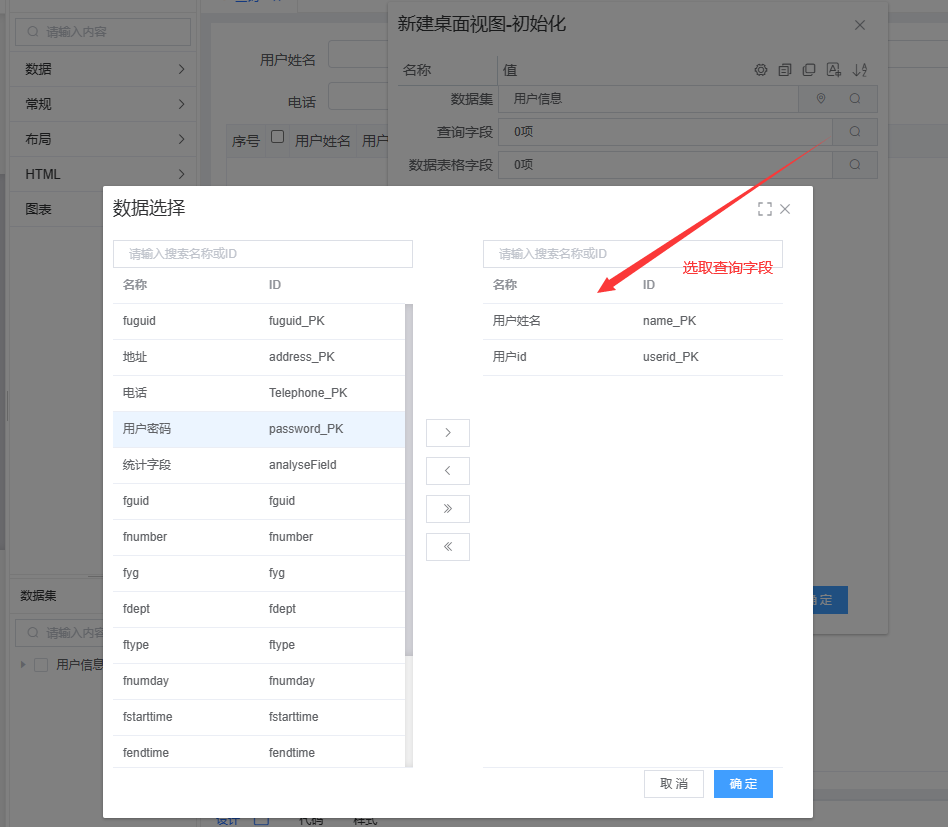The height and width of the screenshot is (827, 948).
Task: Click the sort icon in the 值 header
Action: [x=861, y=70]
